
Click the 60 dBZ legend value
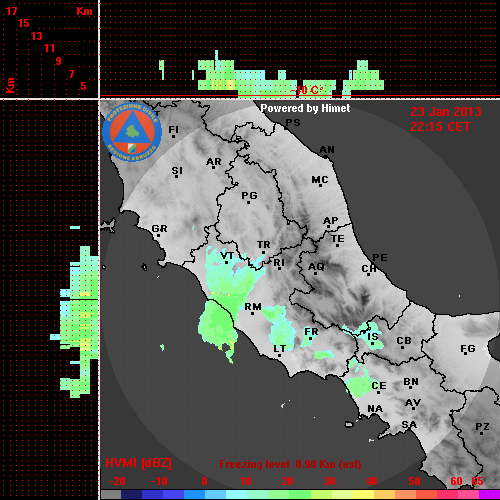click(456, 481)
